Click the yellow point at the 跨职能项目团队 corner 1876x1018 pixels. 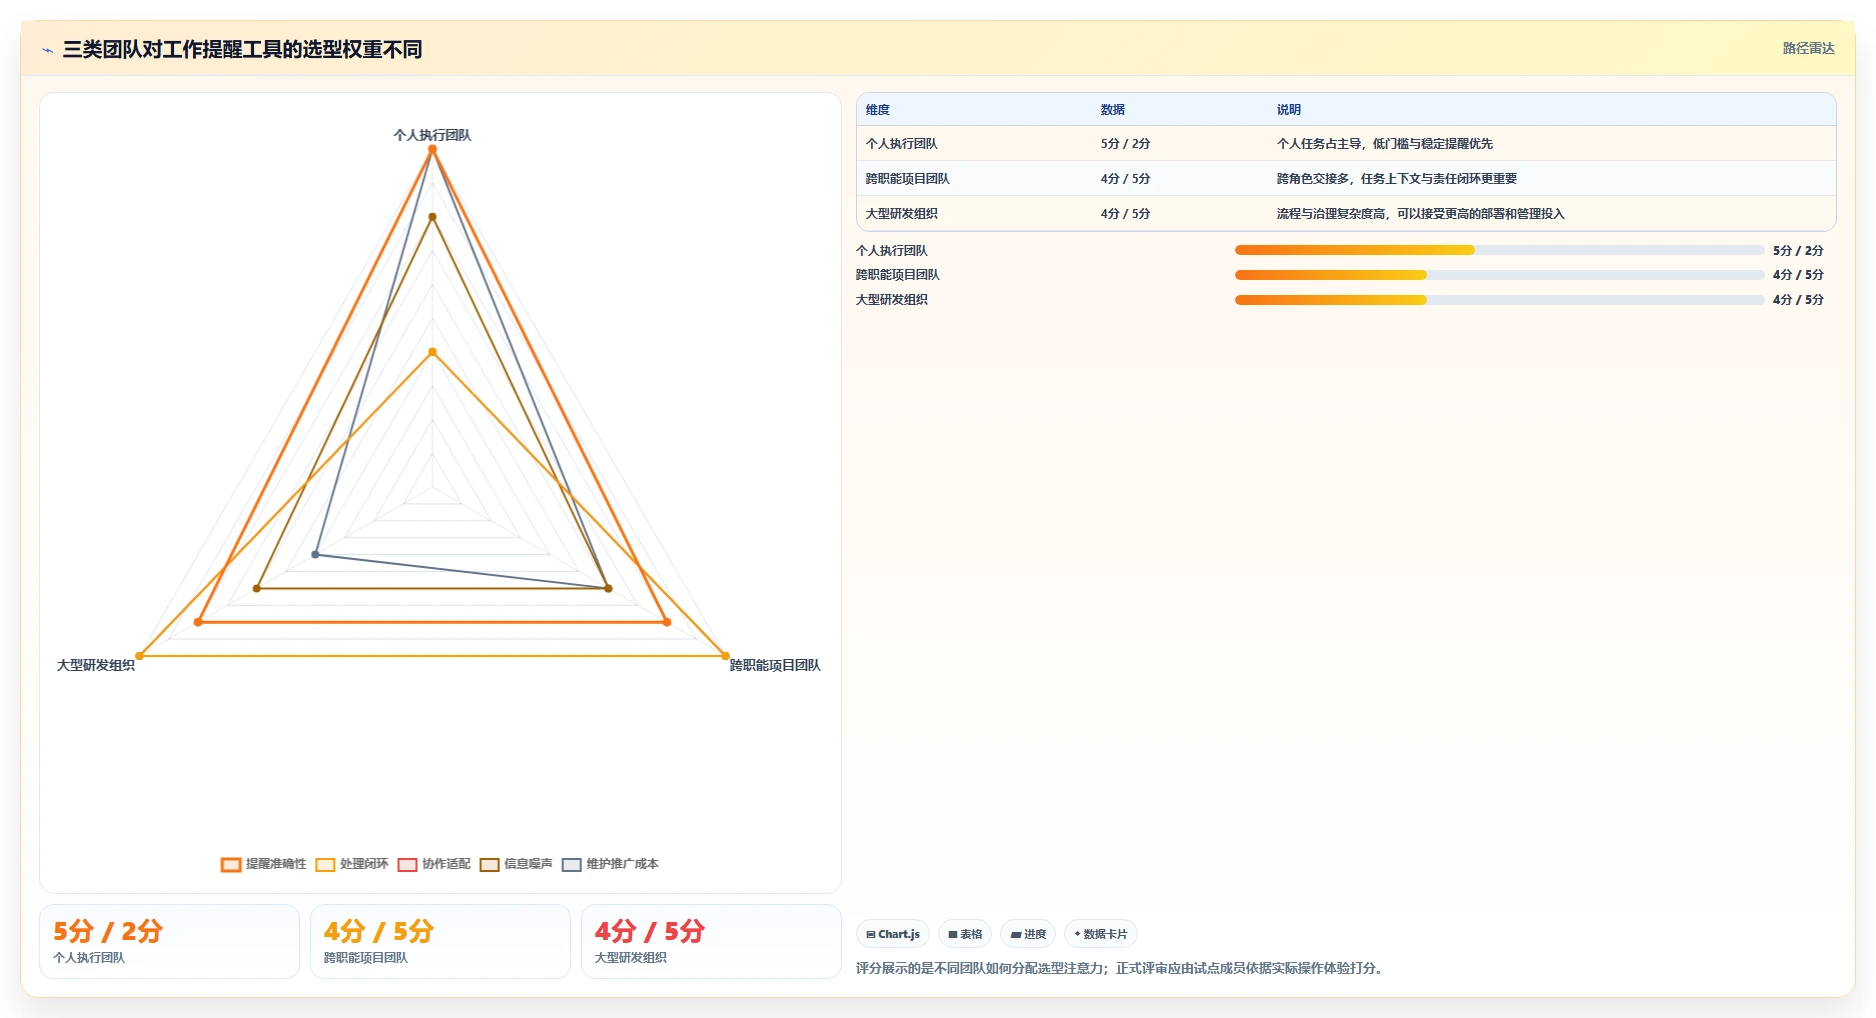tap(726, 656)
